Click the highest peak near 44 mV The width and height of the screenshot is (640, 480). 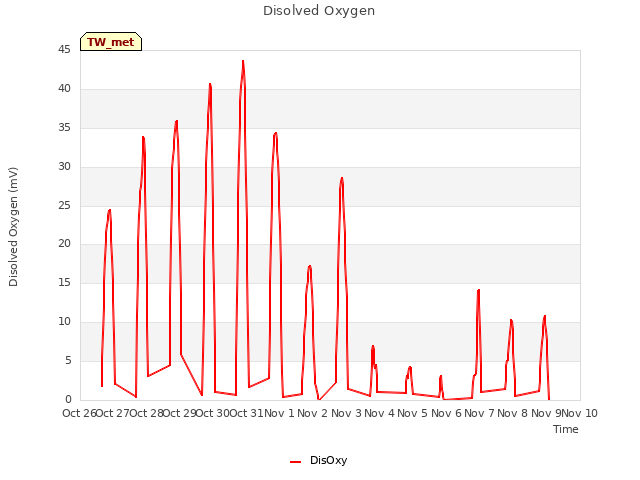point(243,61)
